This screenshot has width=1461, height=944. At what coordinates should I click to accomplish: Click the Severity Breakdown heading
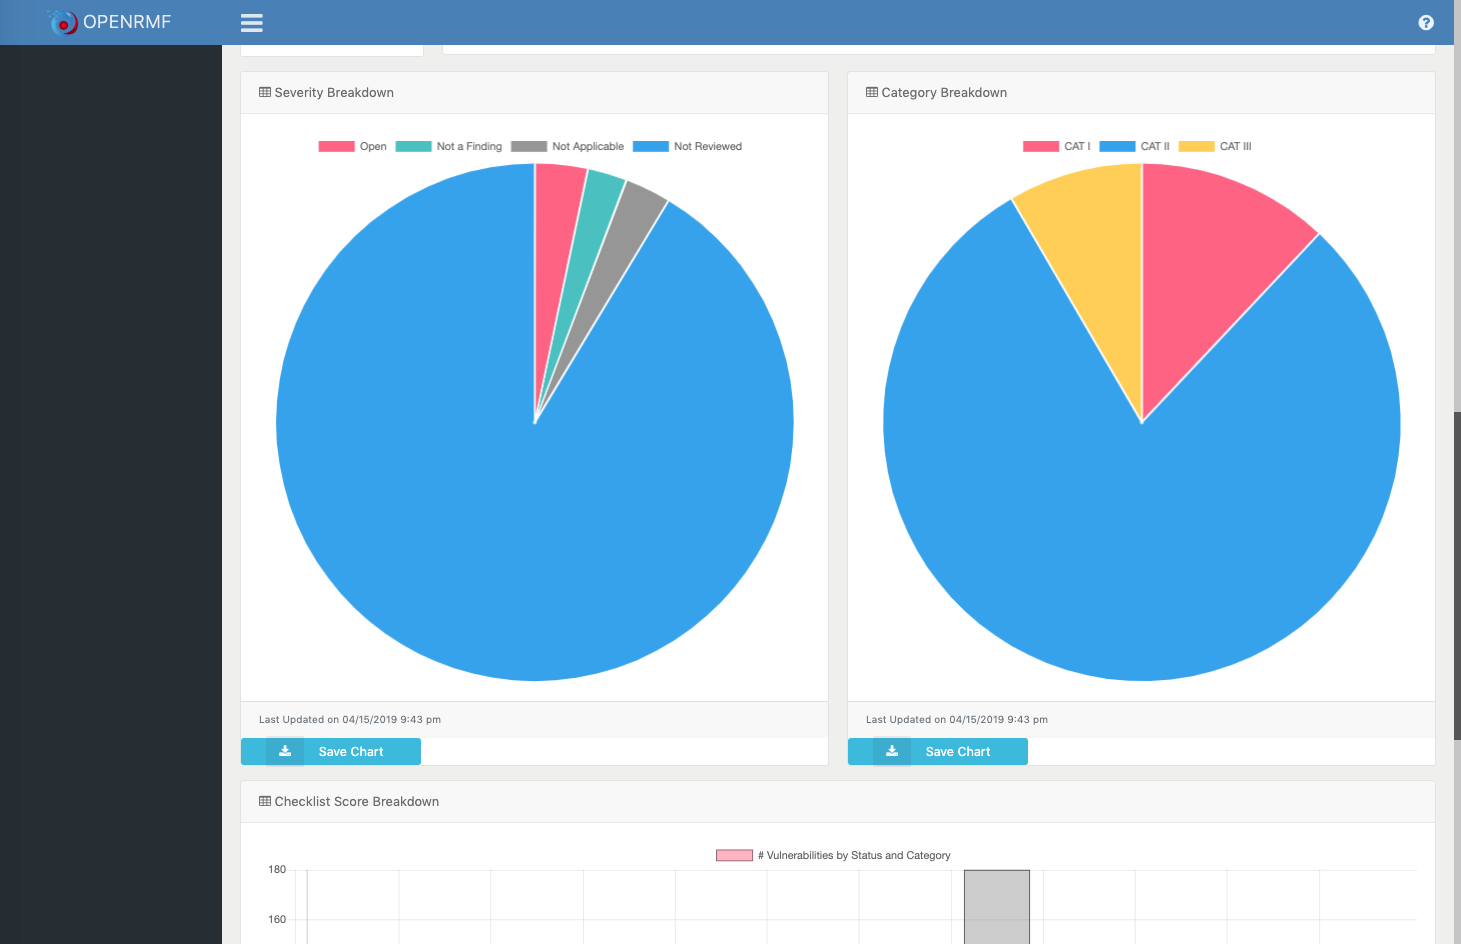coord(334,92)
